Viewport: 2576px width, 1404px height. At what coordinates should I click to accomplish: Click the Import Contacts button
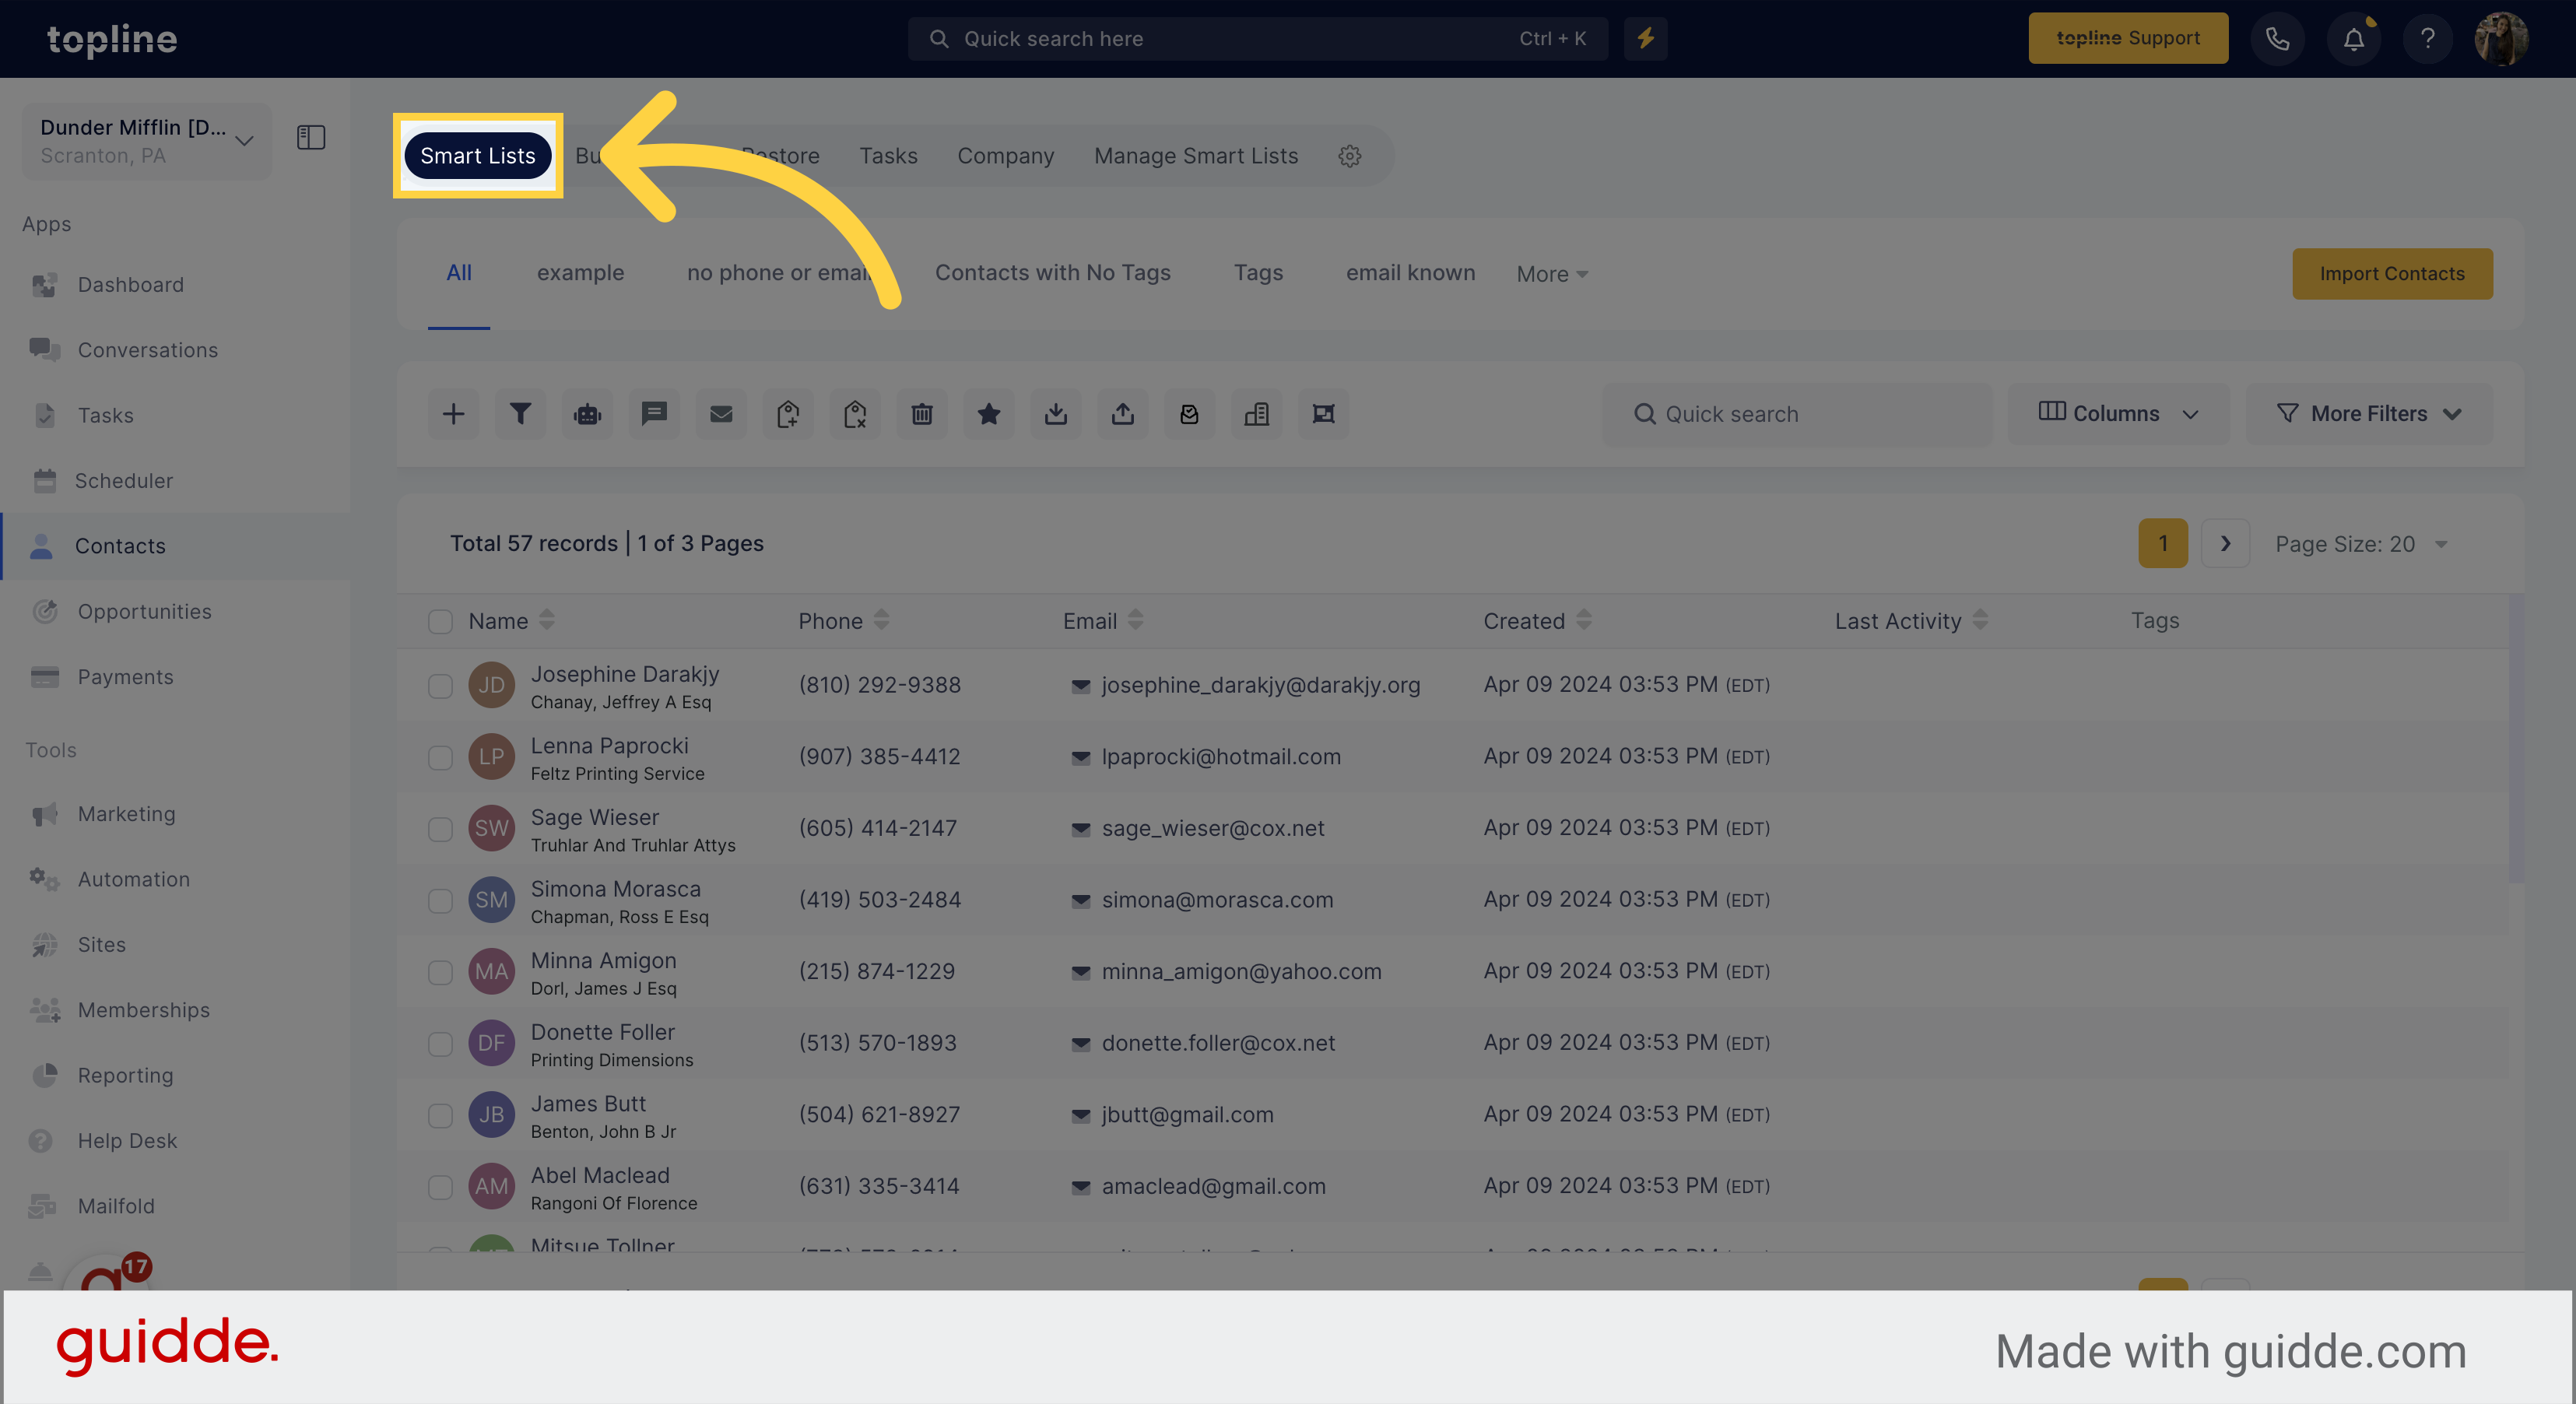[2392, 274]
